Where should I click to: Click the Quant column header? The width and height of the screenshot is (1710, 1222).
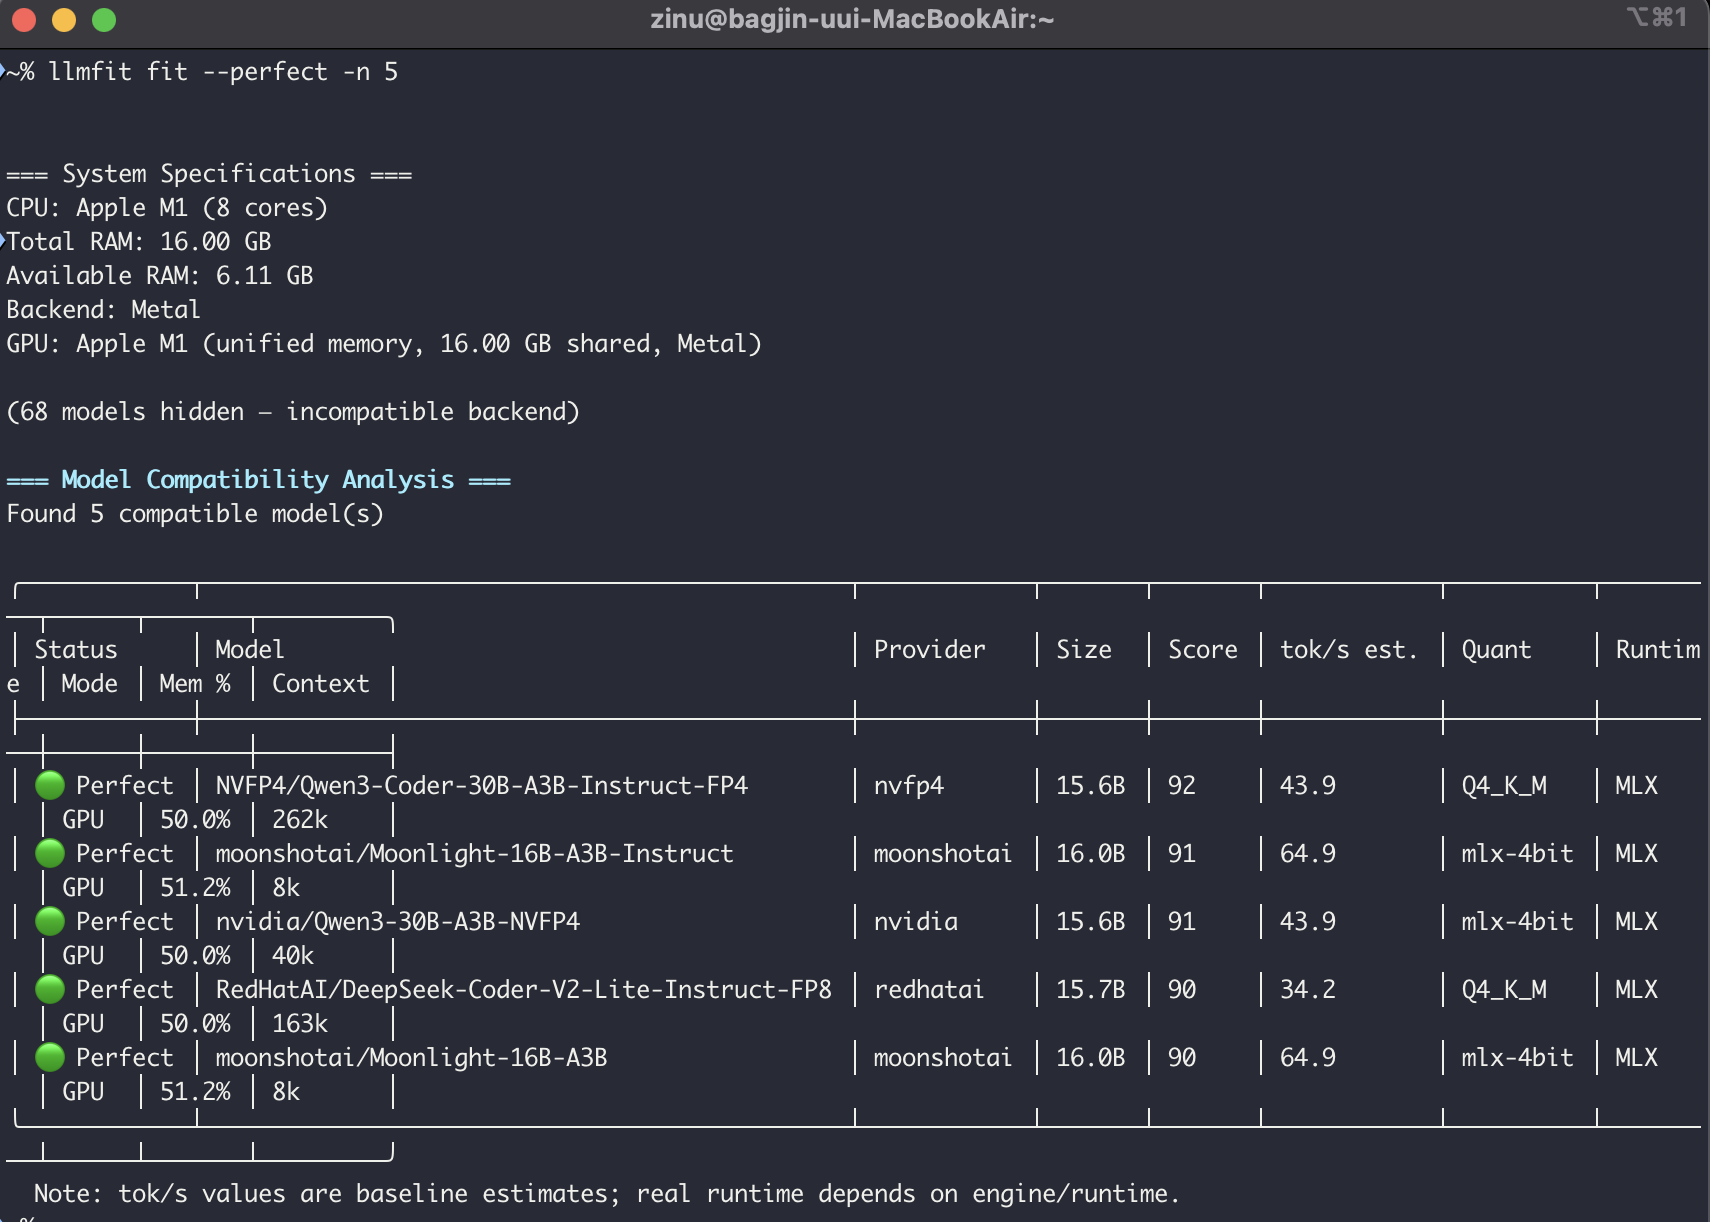[1496, 650]
